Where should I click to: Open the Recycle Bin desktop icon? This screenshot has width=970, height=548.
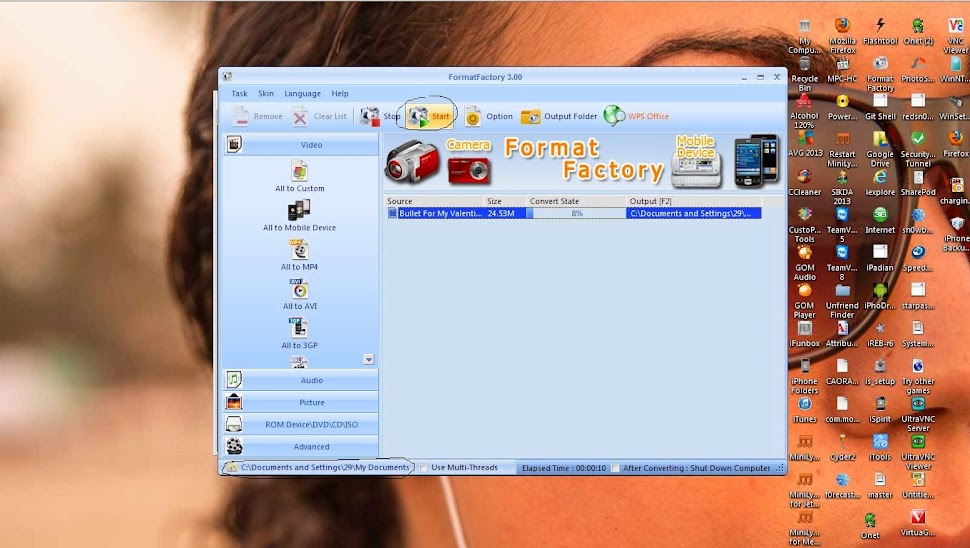point(804,74)
